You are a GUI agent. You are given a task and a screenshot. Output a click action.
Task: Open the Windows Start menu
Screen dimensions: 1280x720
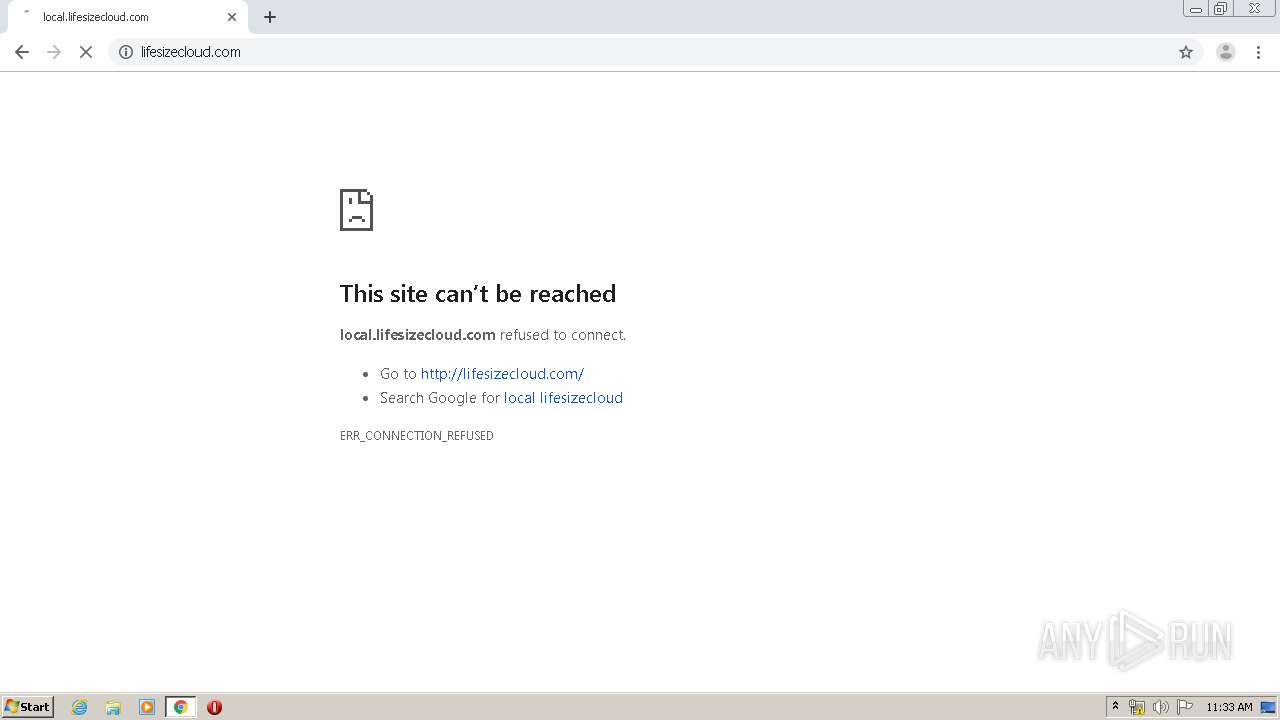click(28, 707)
